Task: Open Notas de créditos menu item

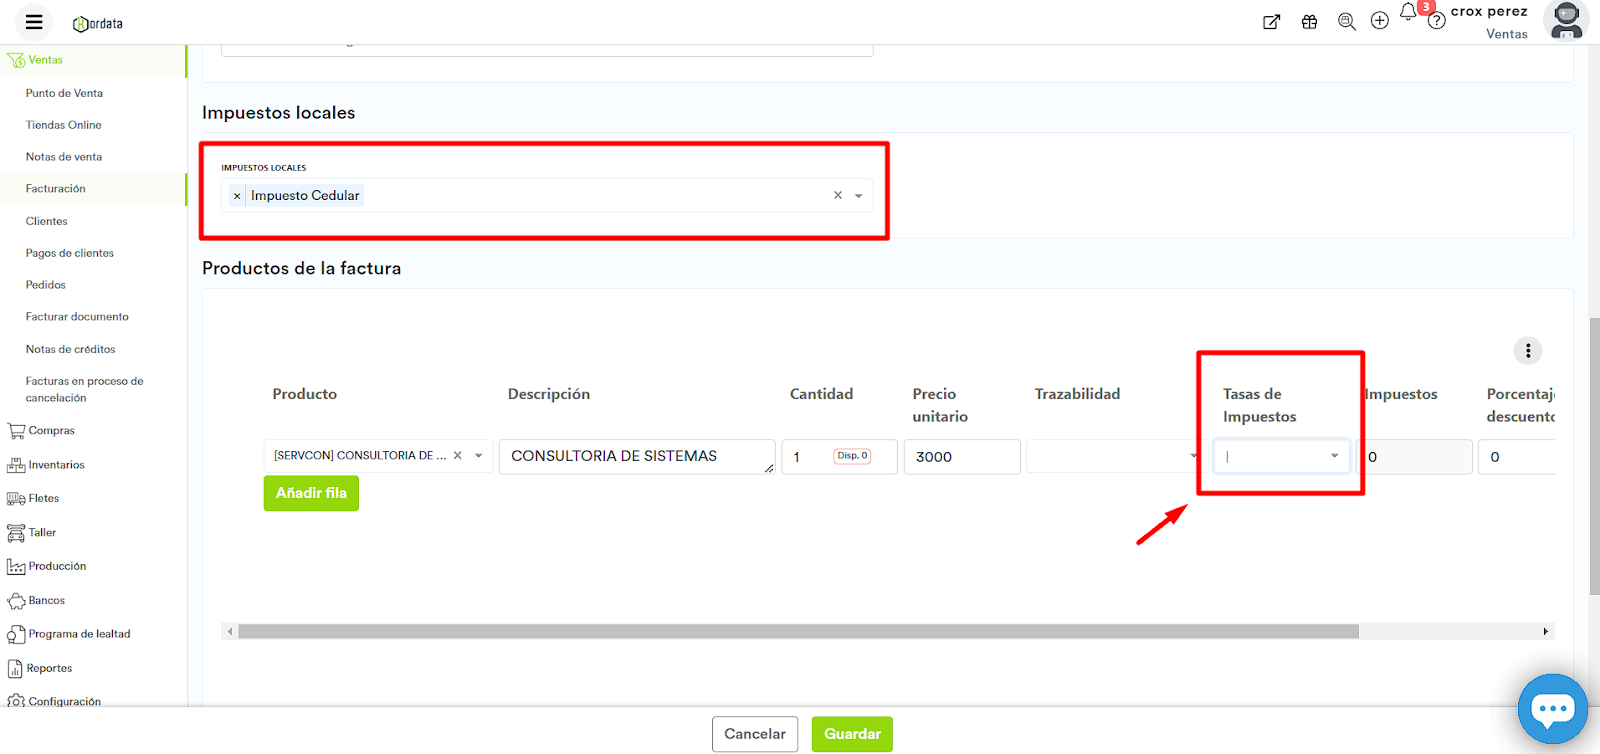Action: click(70, 349)
